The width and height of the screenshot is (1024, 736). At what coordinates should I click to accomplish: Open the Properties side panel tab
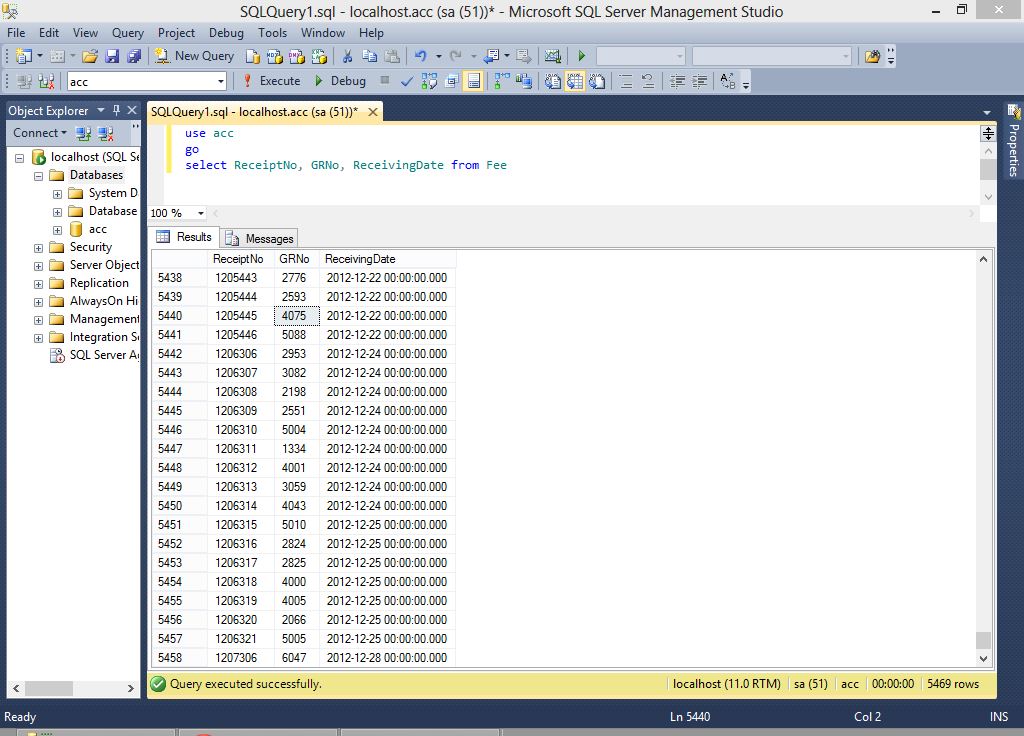coord(1014,141)
